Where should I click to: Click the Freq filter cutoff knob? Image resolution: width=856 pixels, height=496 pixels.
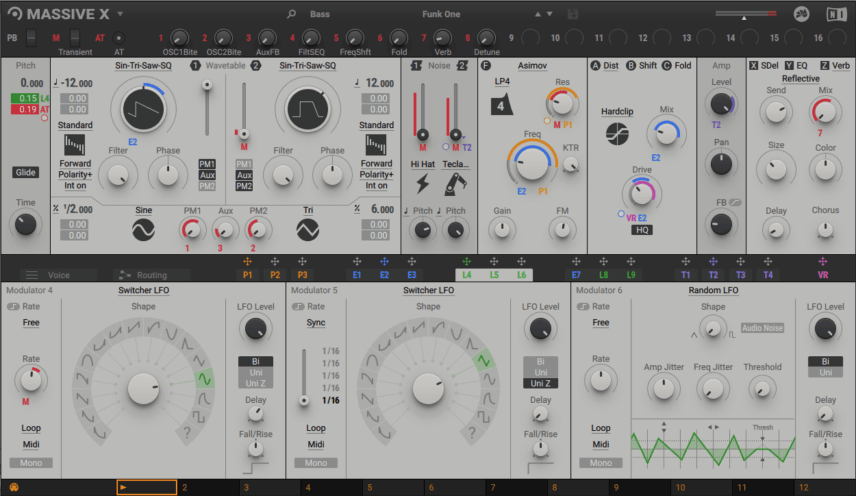532,163
